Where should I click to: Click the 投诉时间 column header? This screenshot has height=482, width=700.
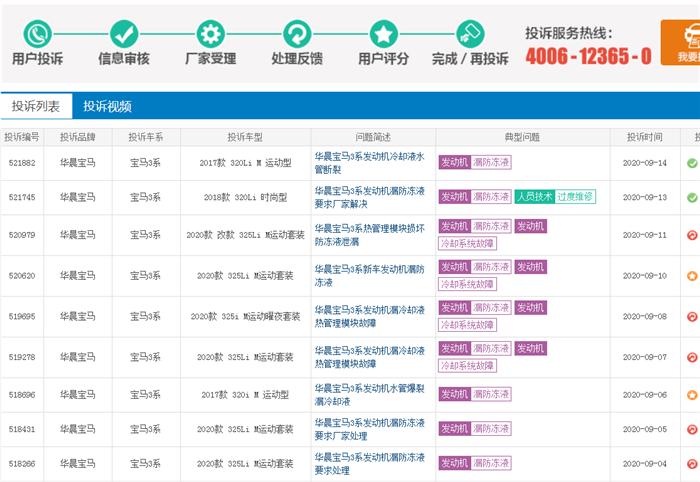645,137
